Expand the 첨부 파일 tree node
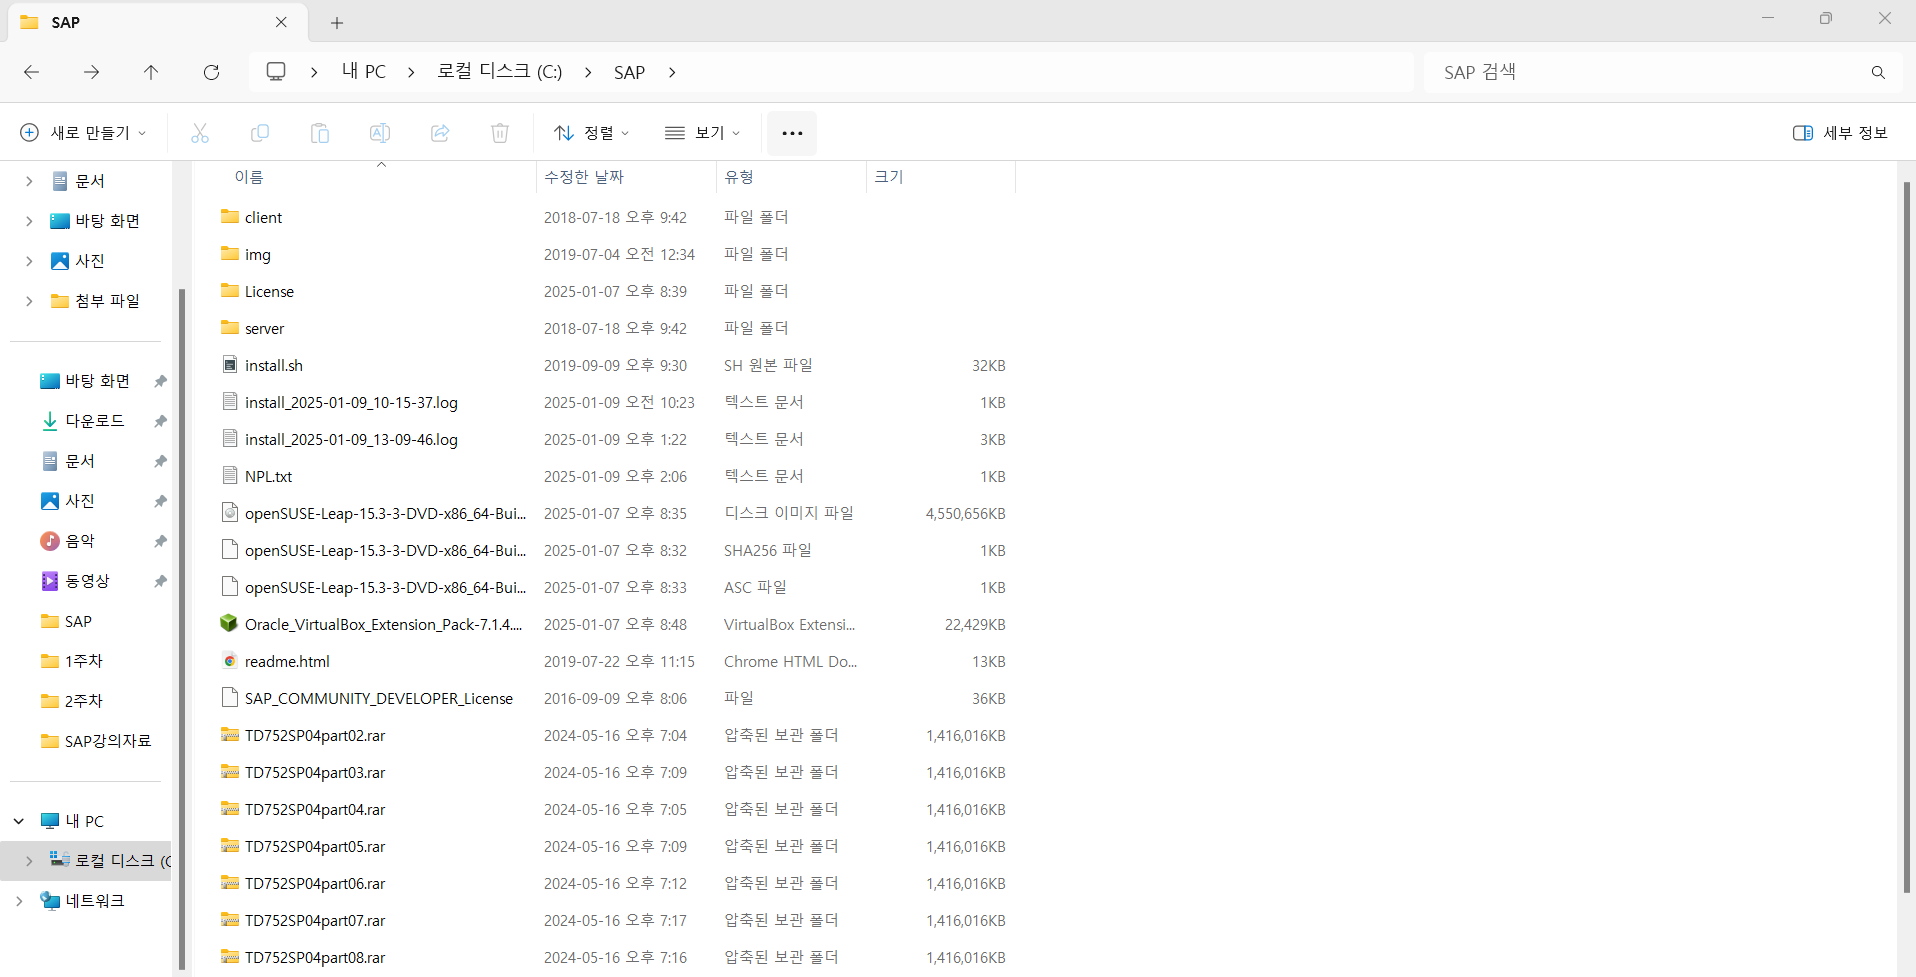The height and width of the screenshot is (977, 1916). 29,301
